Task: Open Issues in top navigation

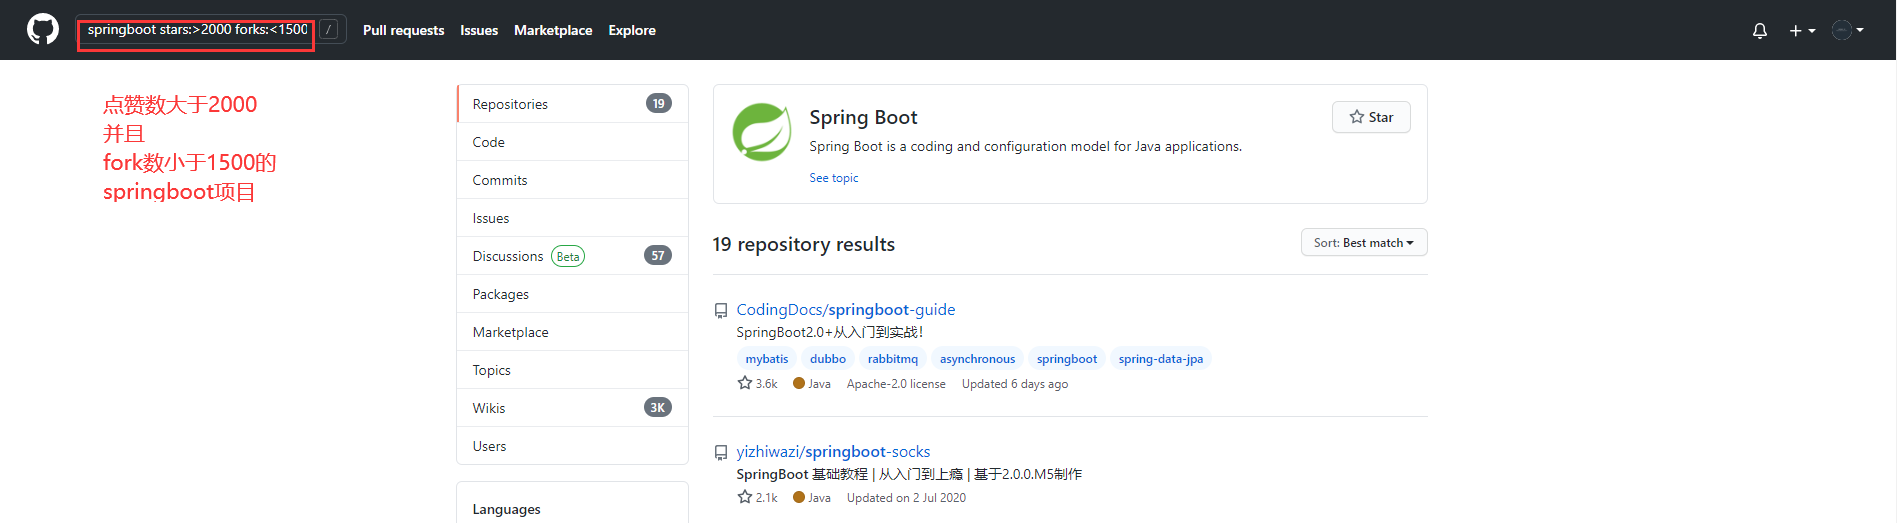Action: (x=479, y=31)
